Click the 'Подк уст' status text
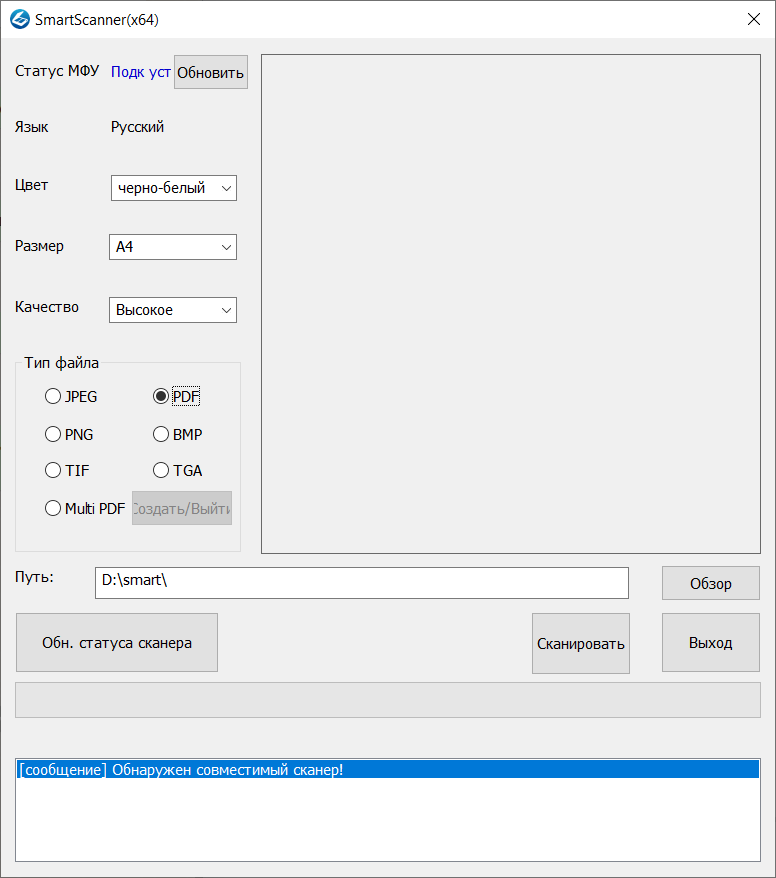 tap(141, 72)
